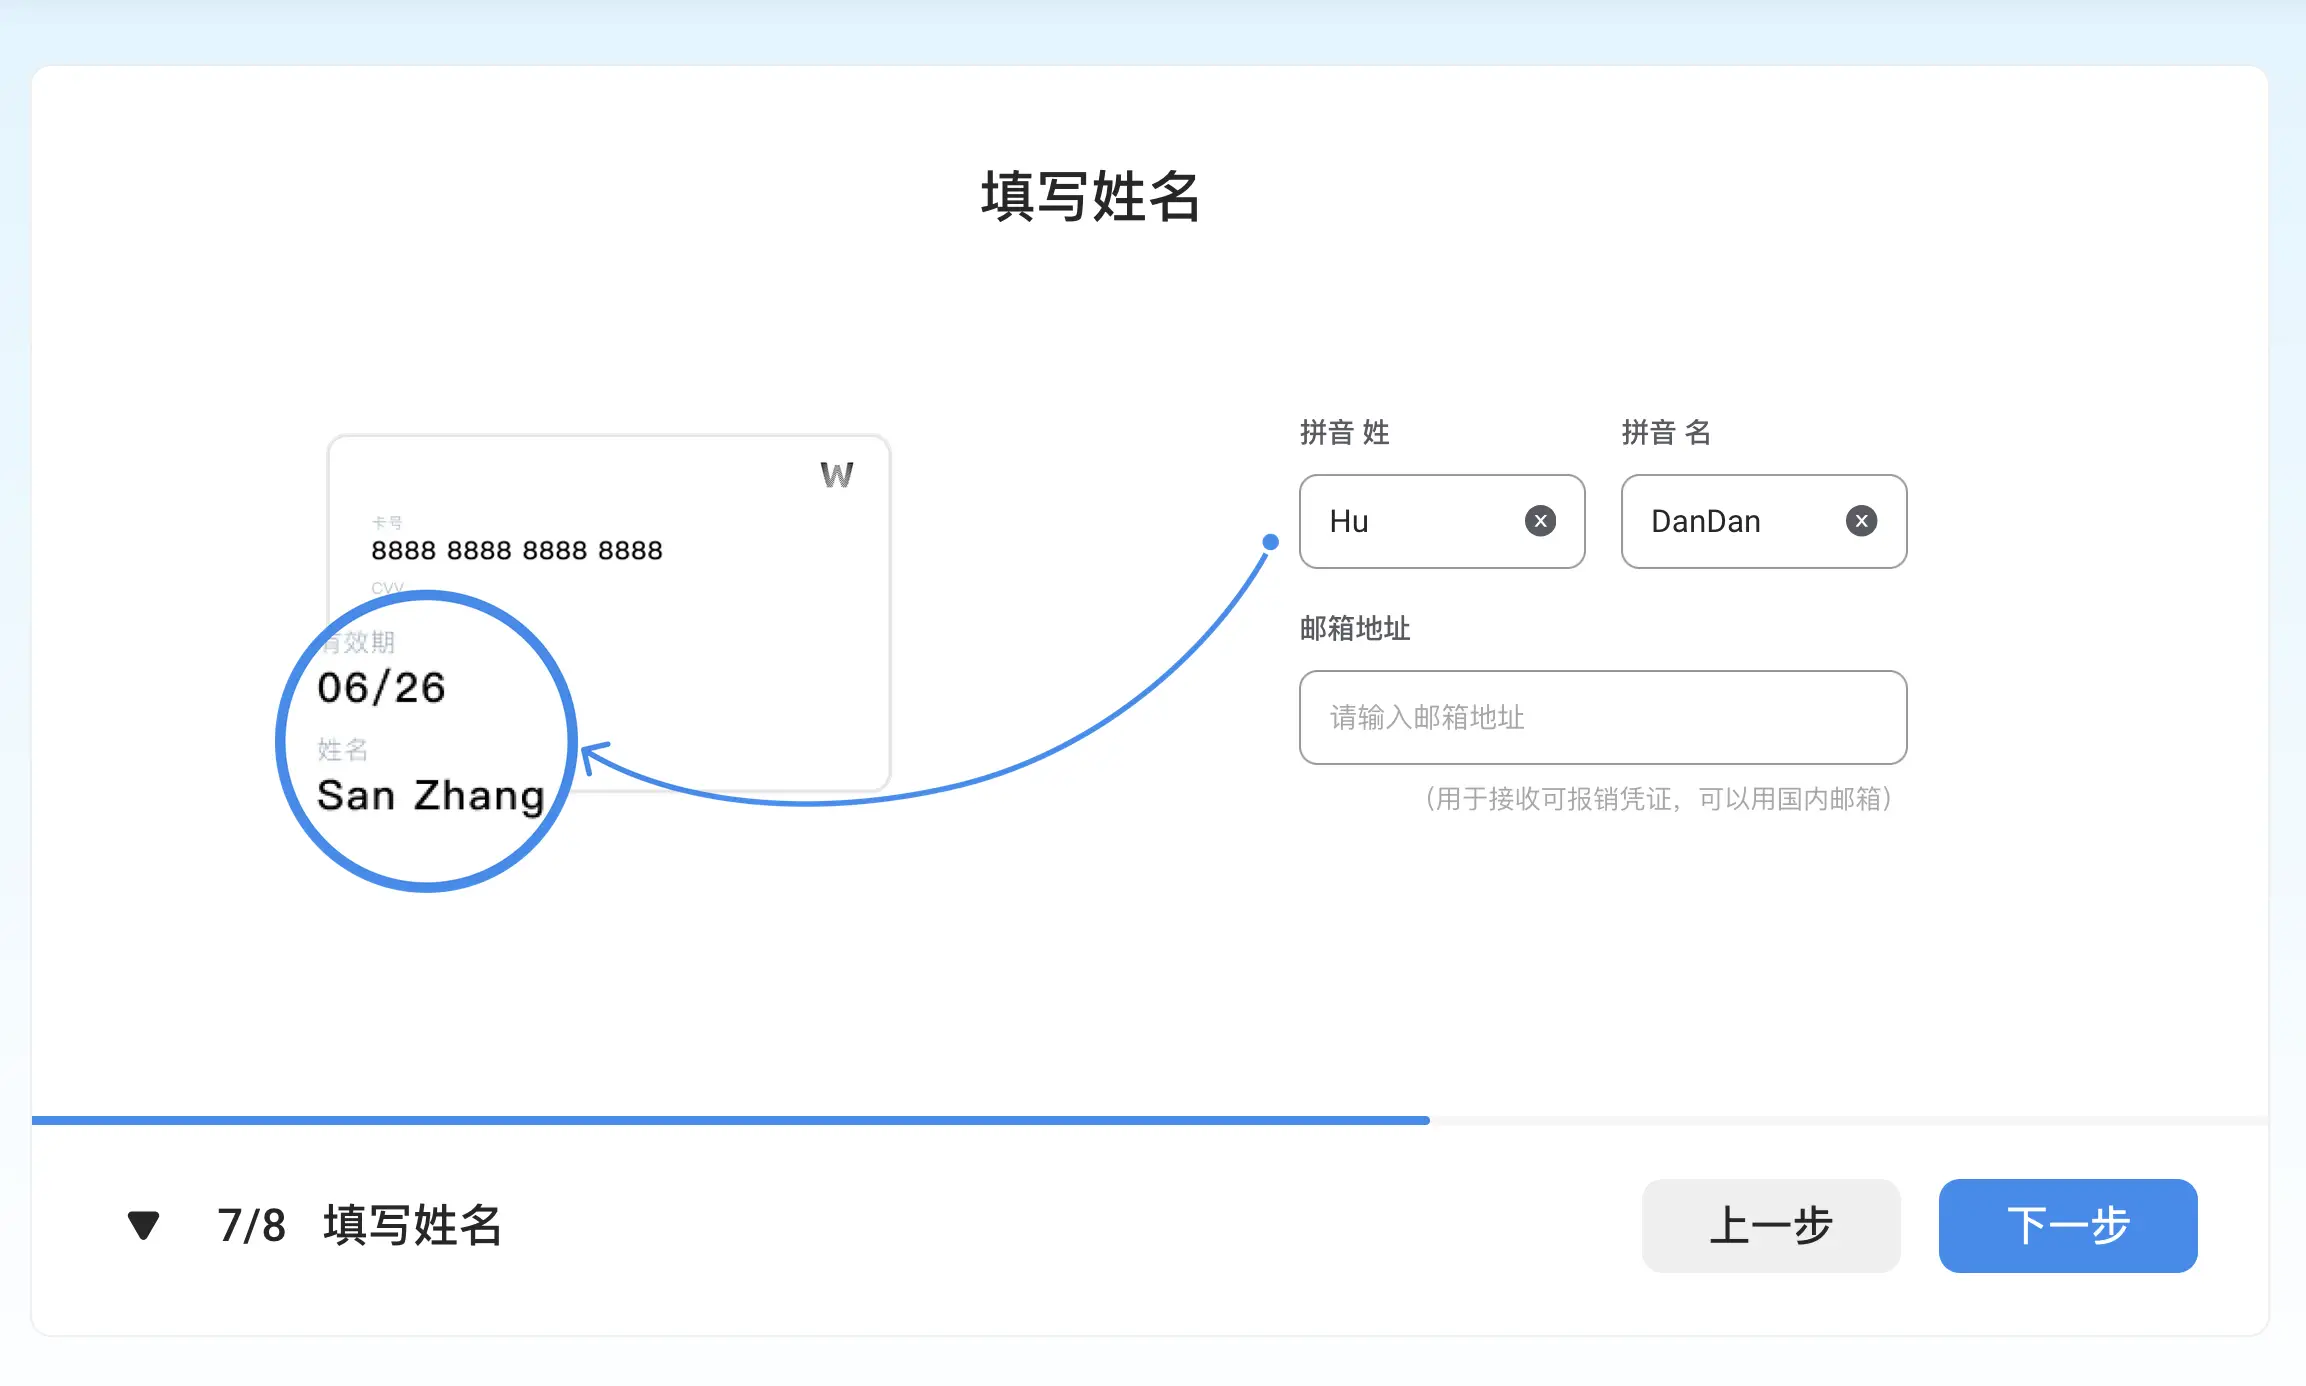2306x1386 pixels.
Task: Click the email hint text about 可报销凭证
Action: (x=1658, y=799)
